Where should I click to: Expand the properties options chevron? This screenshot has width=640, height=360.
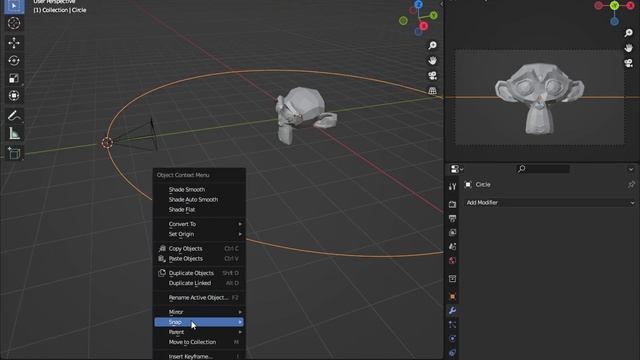coord(631,169)
